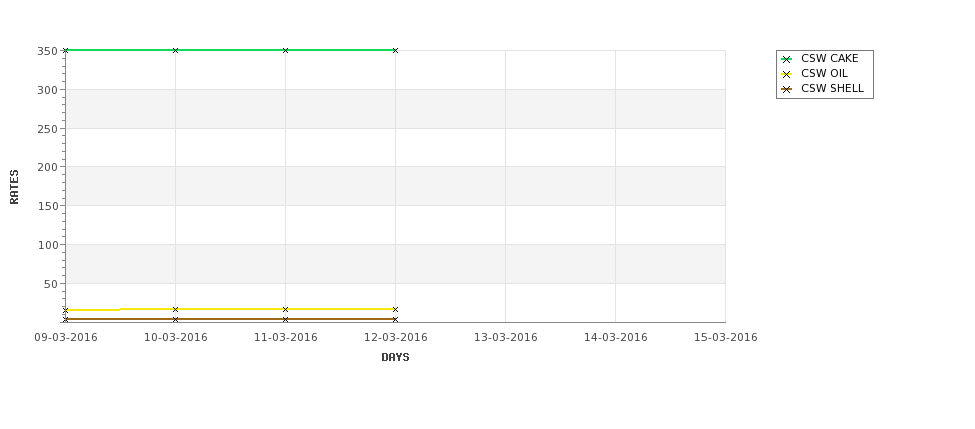Viewport: 975px width, 429px height.
Task: Click the RATES axis title
Action: (x=14, y=187)
